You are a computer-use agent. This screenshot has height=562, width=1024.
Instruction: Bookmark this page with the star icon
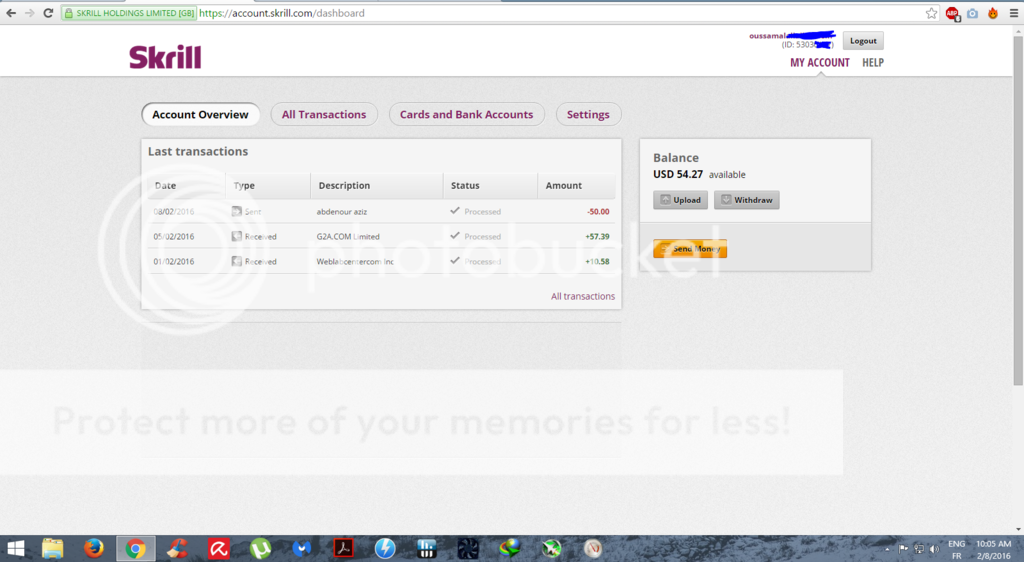[931, 13]
